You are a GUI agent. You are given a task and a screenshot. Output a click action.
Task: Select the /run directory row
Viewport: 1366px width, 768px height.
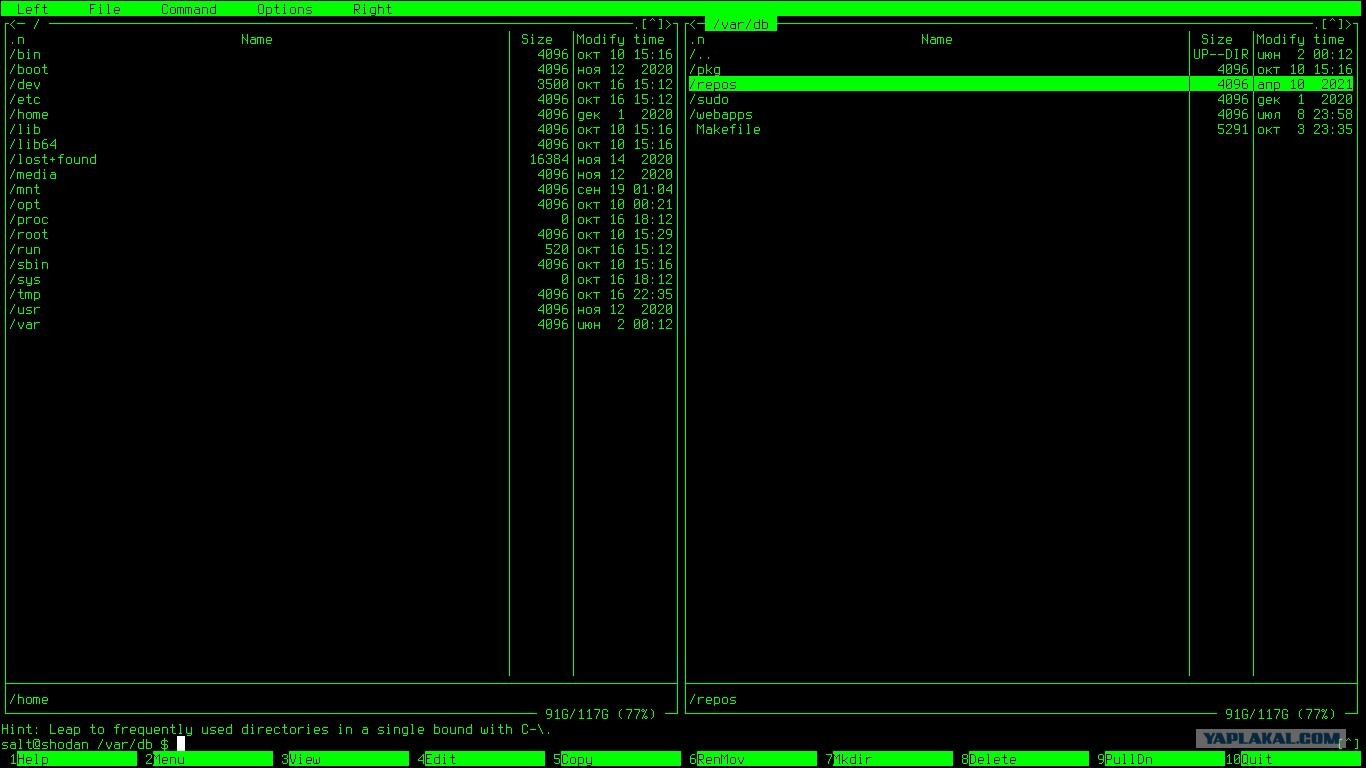coord(340,249)
